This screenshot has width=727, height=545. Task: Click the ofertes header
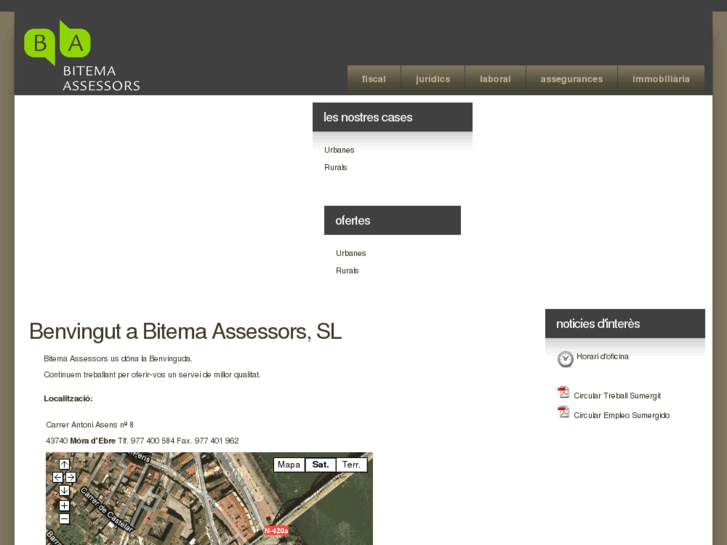point(392,220)
